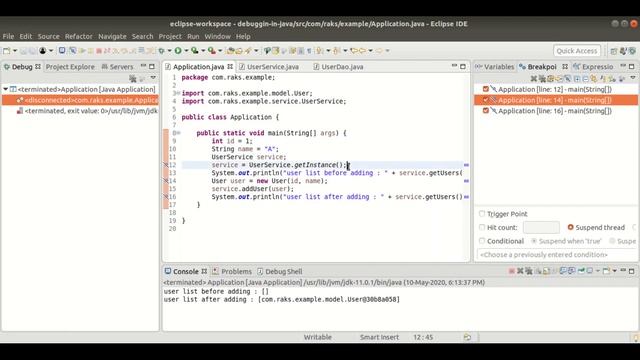
Task: Switch to Project Explorer tab
Action: click(70, 67)
